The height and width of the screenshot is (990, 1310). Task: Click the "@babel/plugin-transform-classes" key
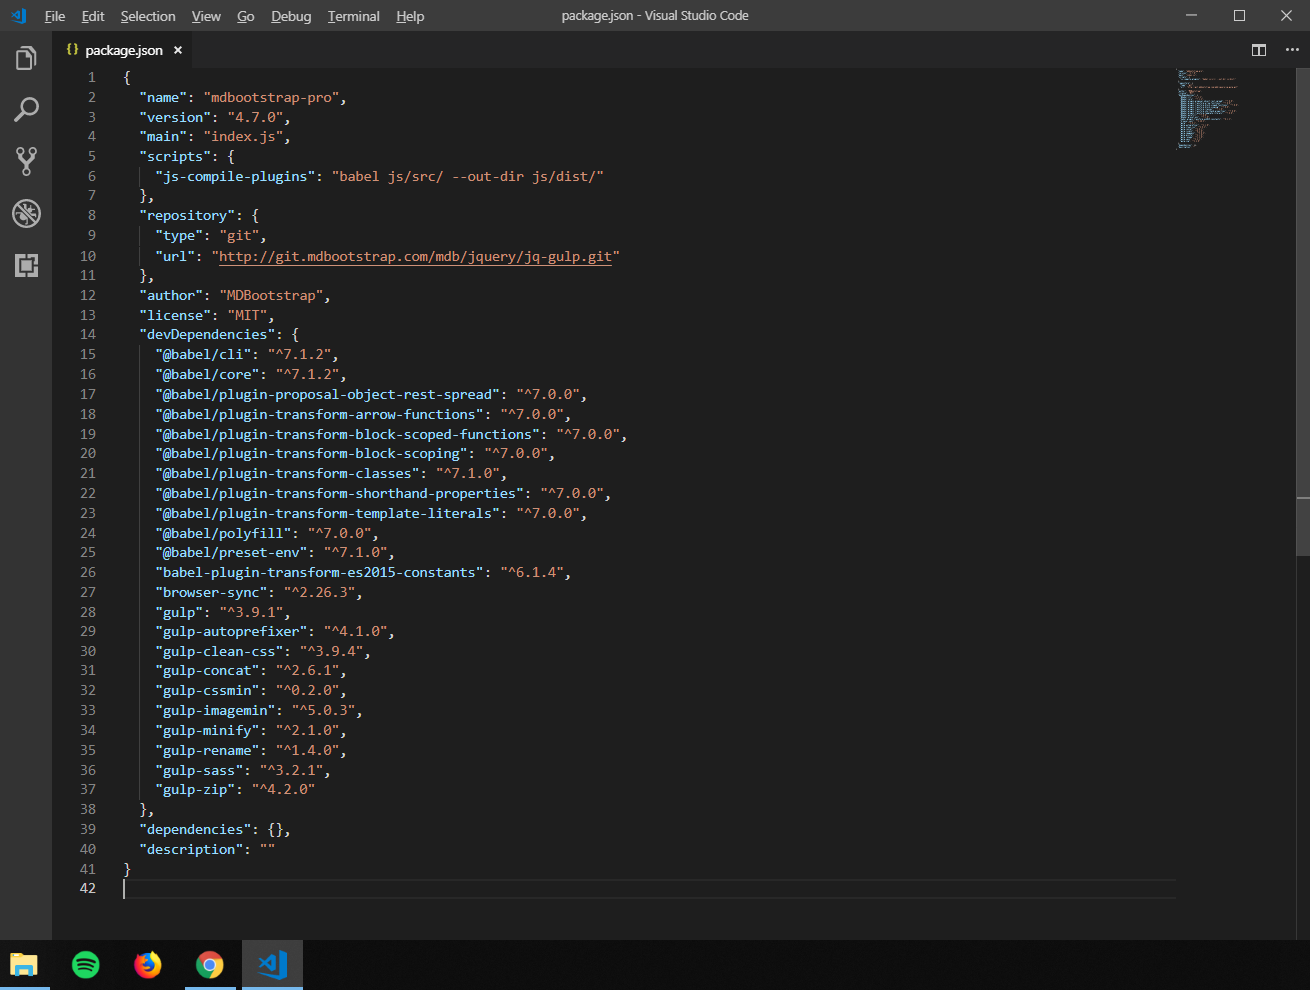tap(288, 473)
